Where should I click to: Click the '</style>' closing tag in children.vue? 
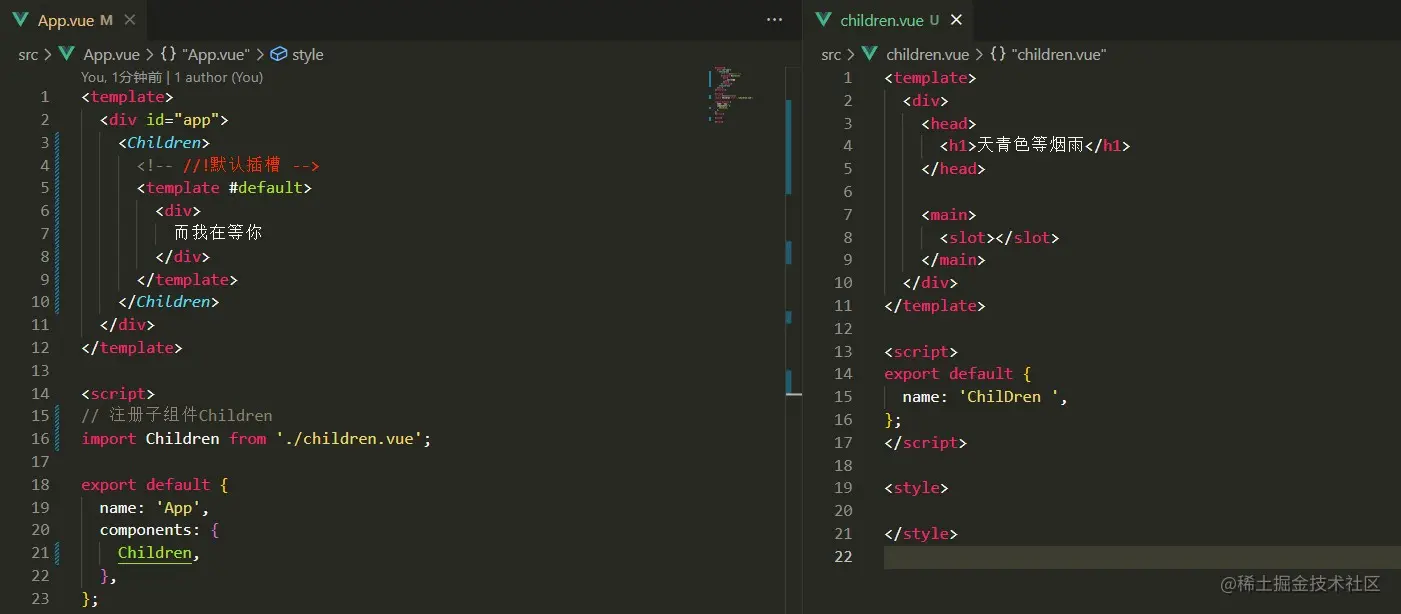click(x=921, y=534)
